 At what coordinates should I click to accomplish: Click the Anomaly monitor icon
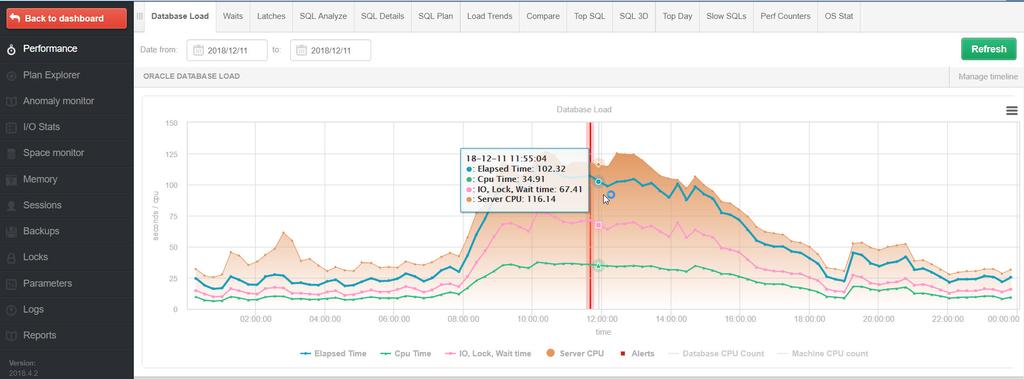point(11,102)
